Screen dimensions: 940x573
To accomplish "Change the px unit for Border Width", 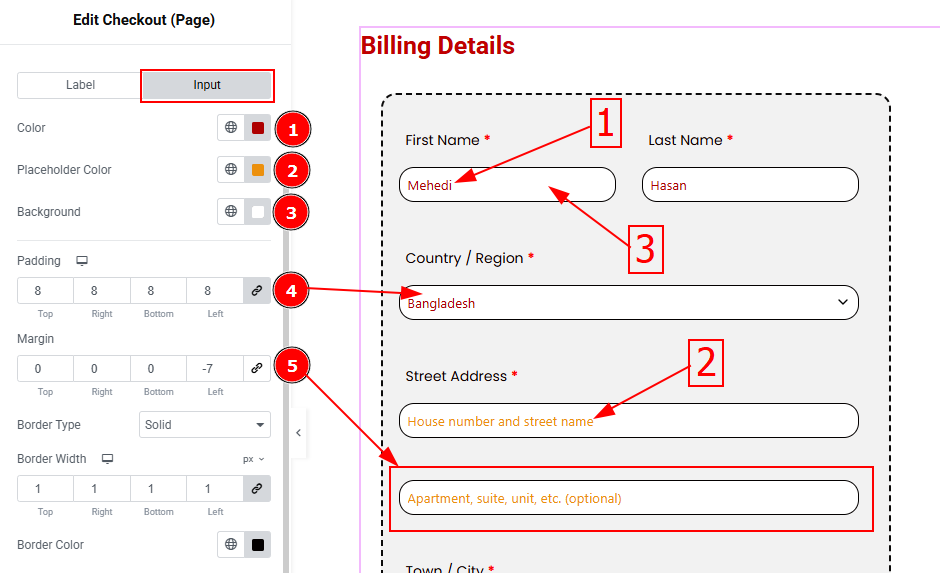I will point(254,459).
